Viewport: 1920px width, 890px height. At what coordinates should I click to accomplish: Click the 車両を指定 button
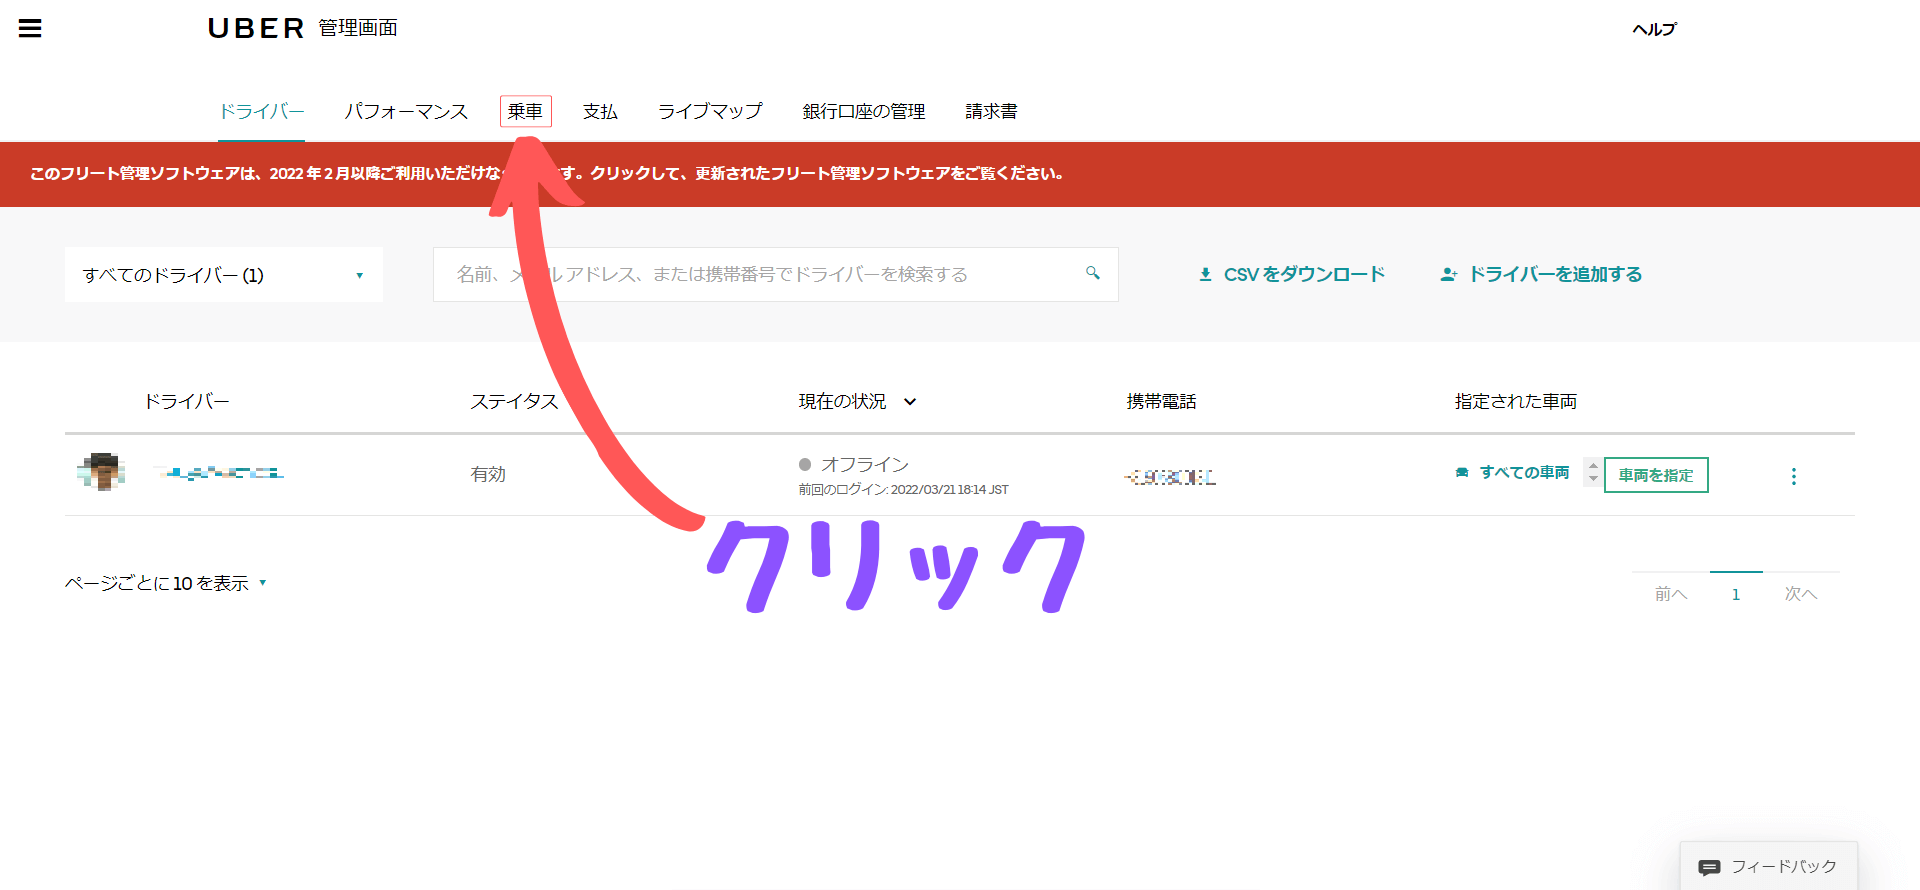pyautogui.click(x=1656, y=475)
